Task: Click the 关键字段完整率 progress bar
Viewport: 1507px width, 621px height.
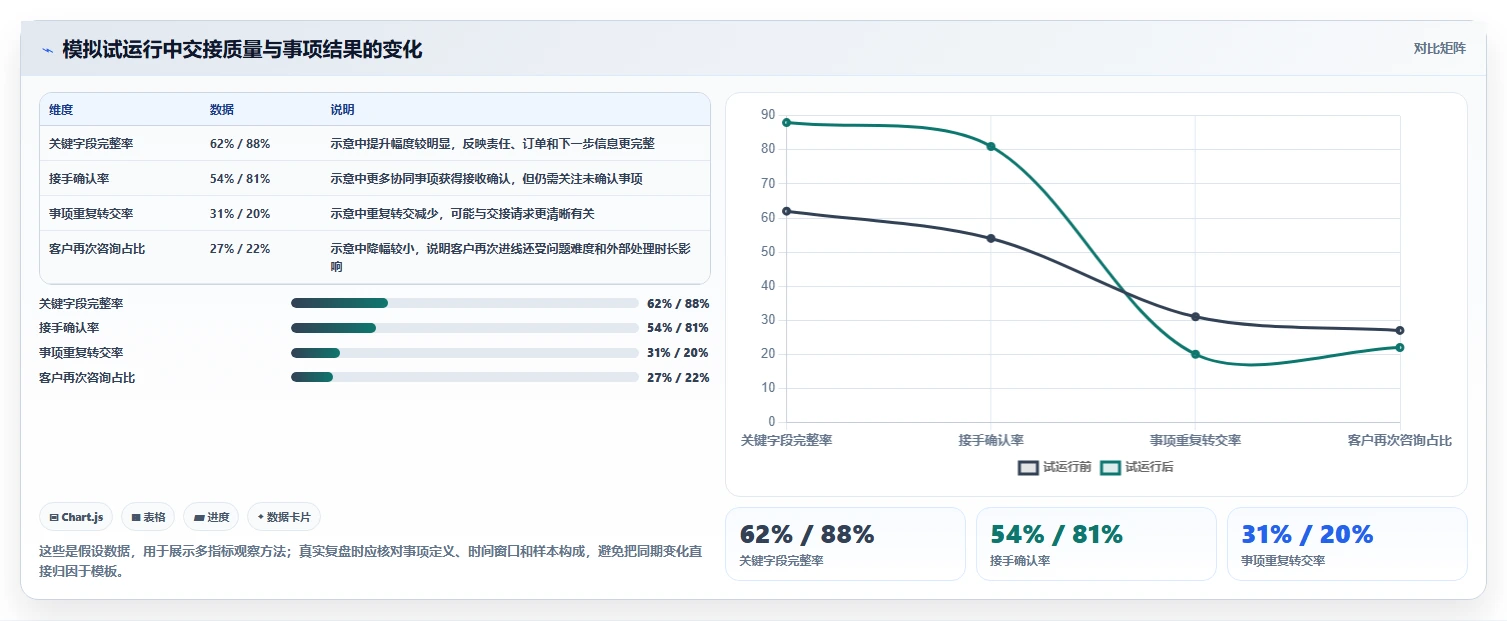Action: tap(464, 303)
